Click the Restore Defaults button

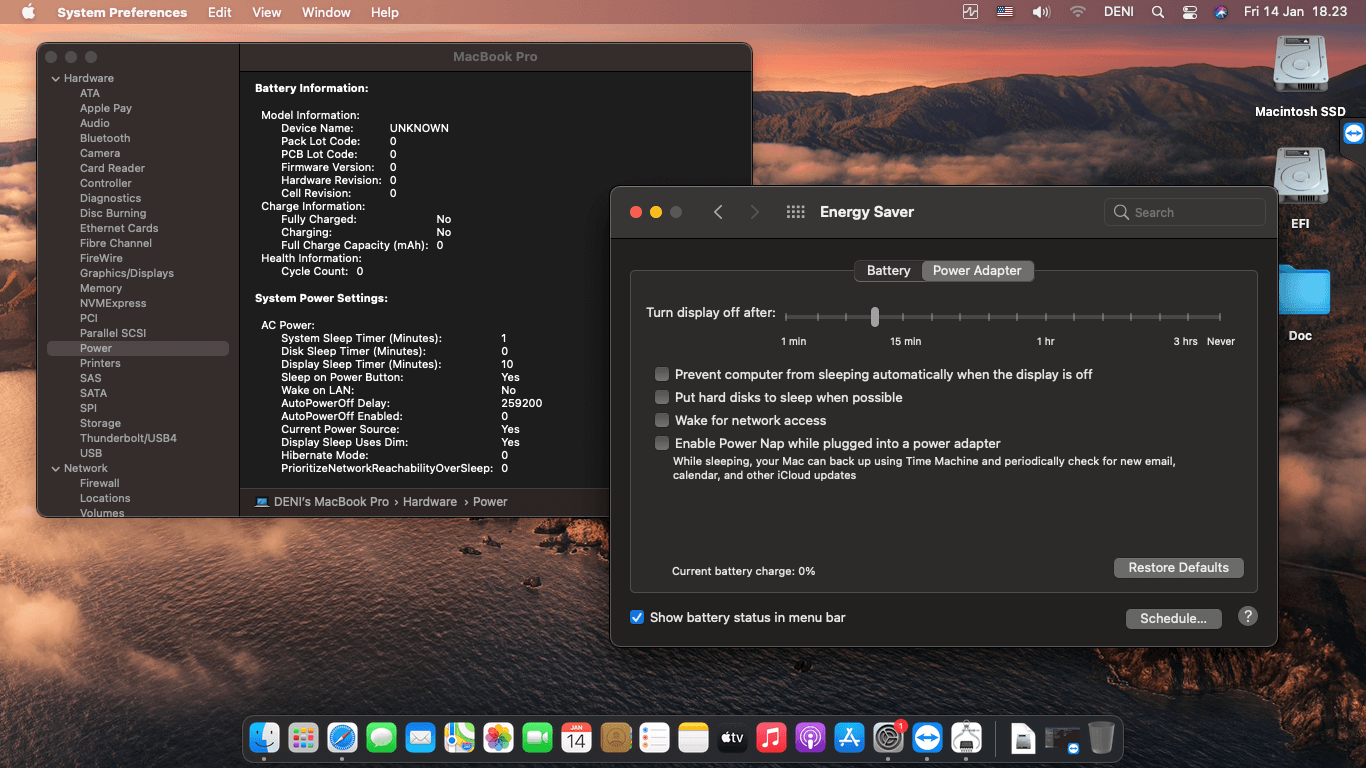pyautogui.click(x=1178, y=567)
